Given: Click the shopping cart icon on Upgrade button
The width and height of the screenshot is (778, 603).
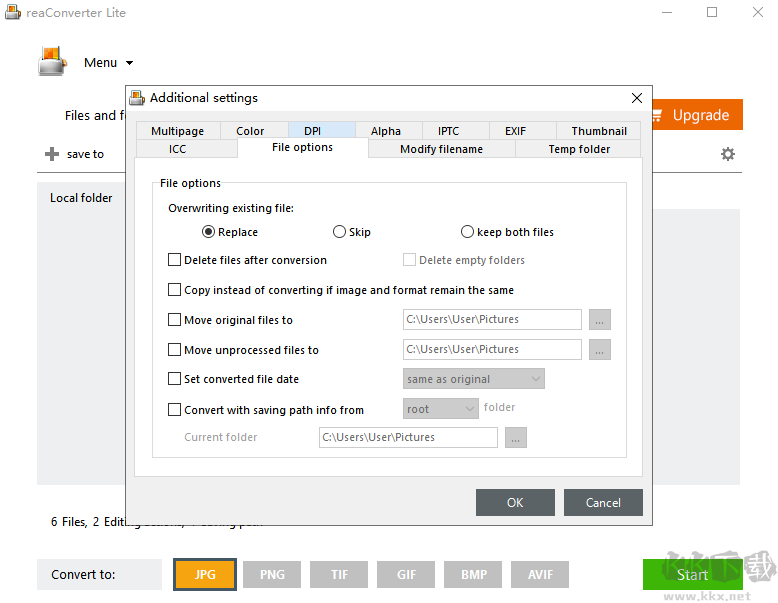Looking at the screenshot, I should pos(657,116).
